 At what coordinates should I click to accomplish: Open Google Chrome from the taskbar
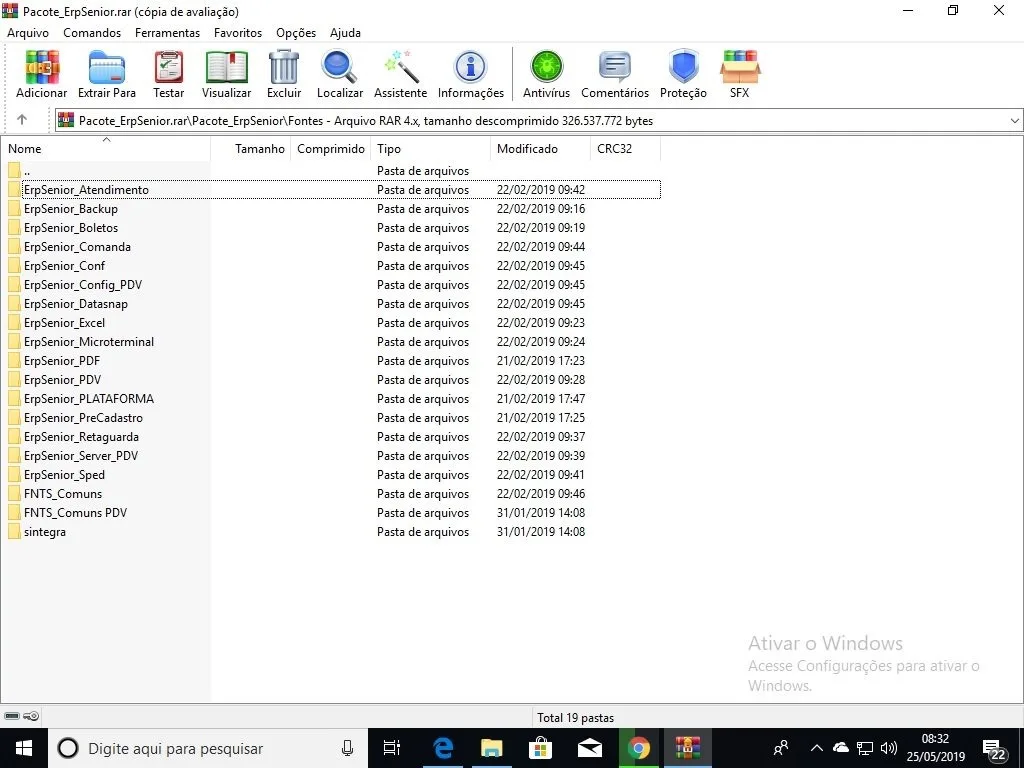click(x=639, y=748)
